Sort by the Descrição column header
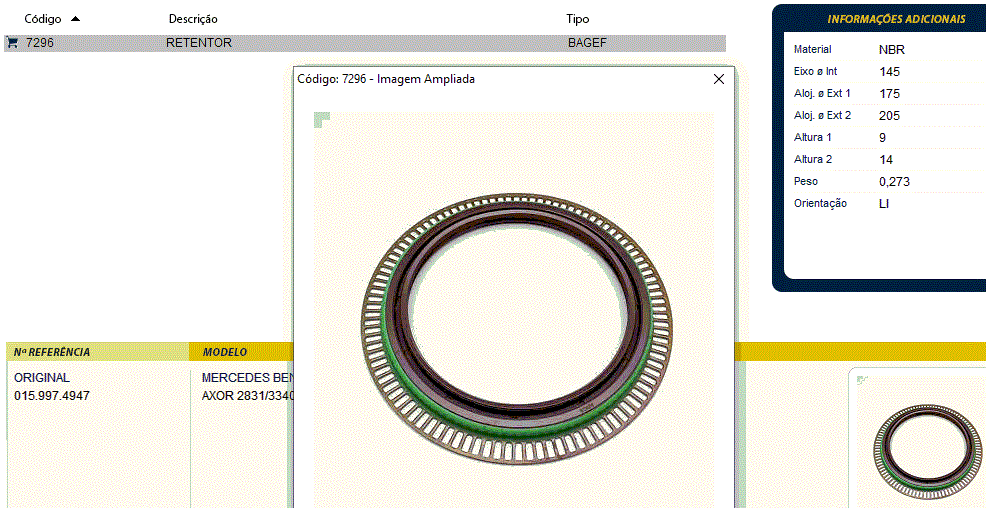Image resolution: width=986 pixels, height=508 pixels. pyautogui.click(x=193, y=19)
